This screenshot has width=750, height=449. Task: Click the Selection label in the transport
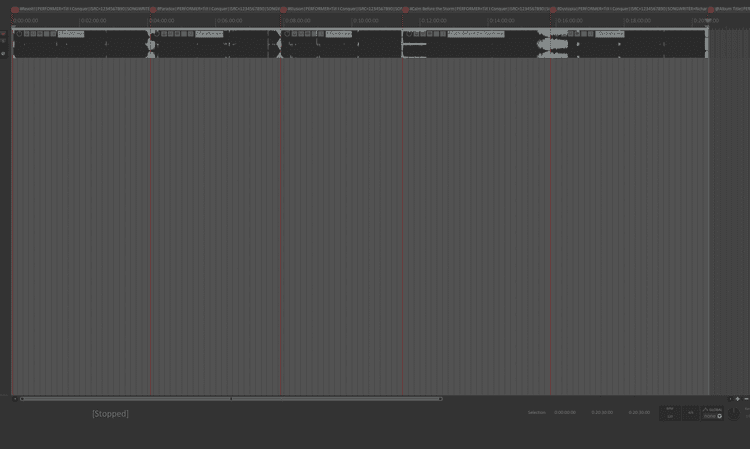point(536,412)
